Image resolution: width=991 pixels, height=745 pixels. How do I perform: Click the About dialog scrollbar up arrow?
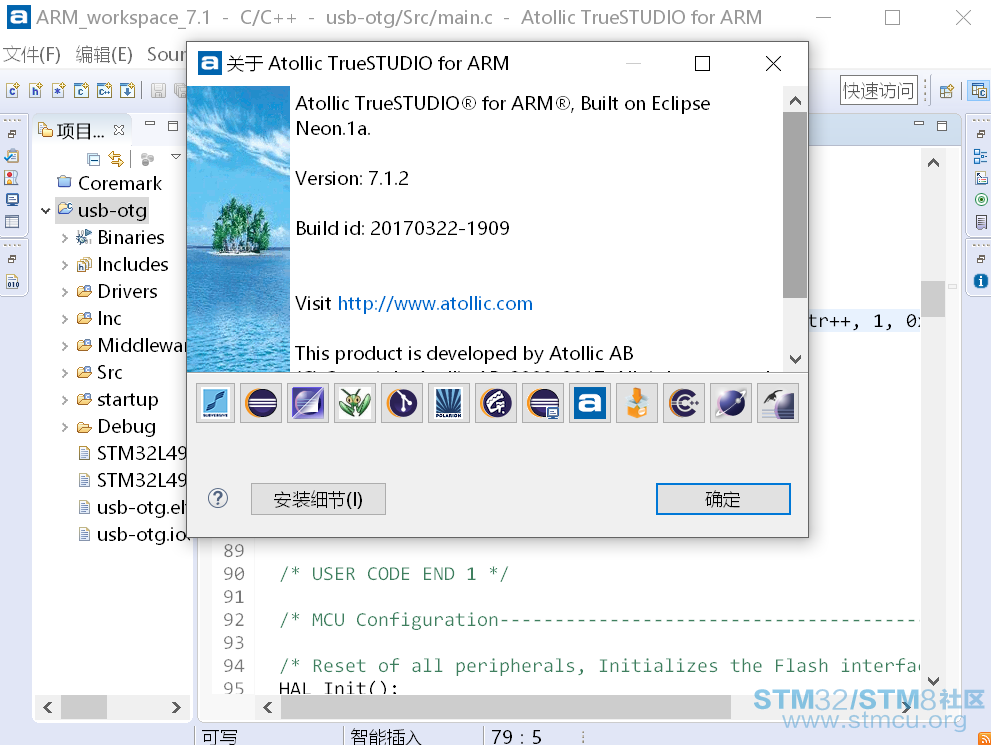(795, 100)
